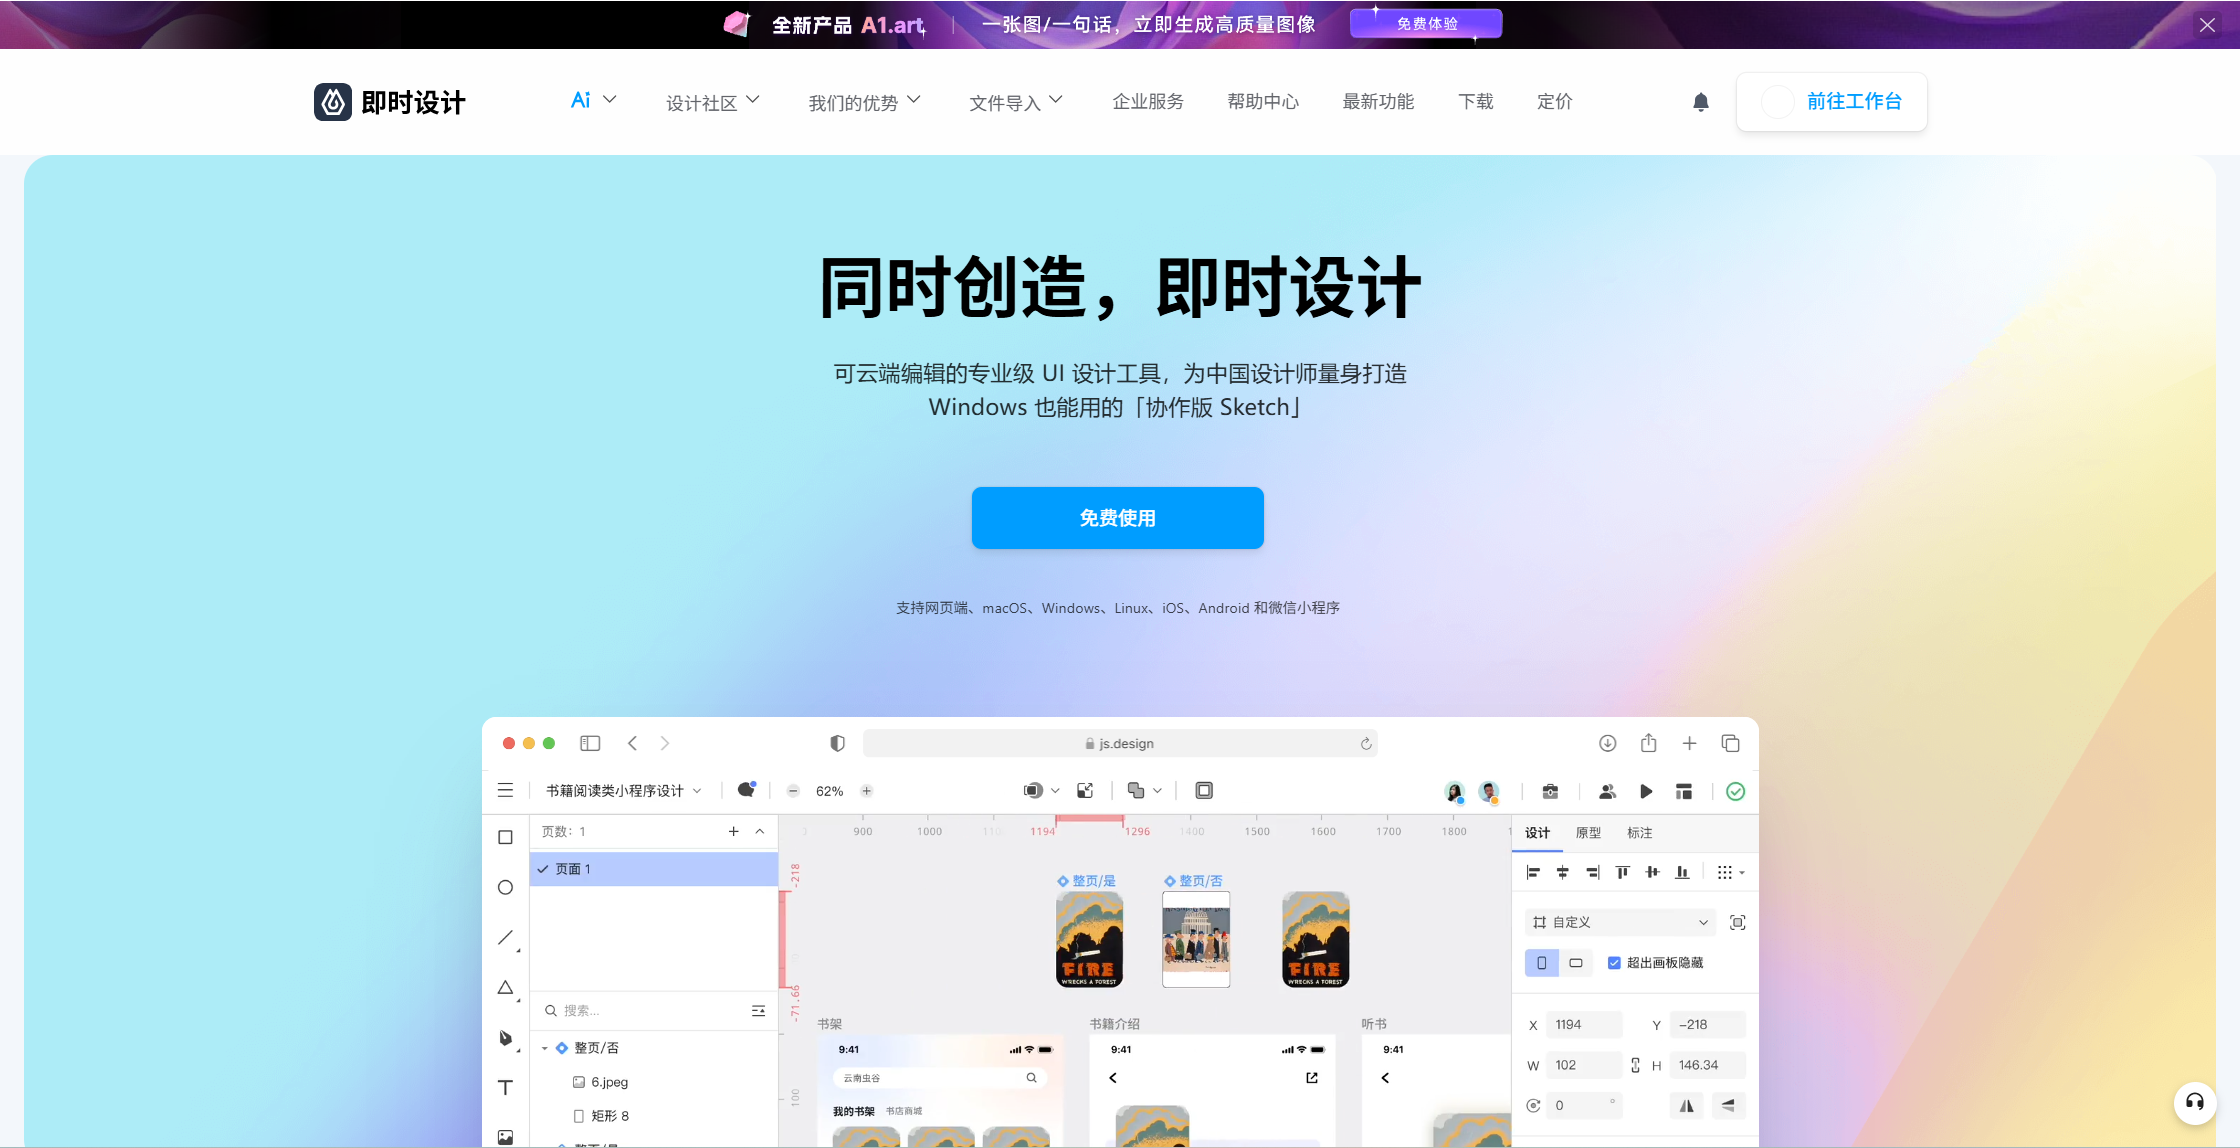Click the toolbox plugins icon
This screenshot has height=1148, width=2240.
[1550, 791]
